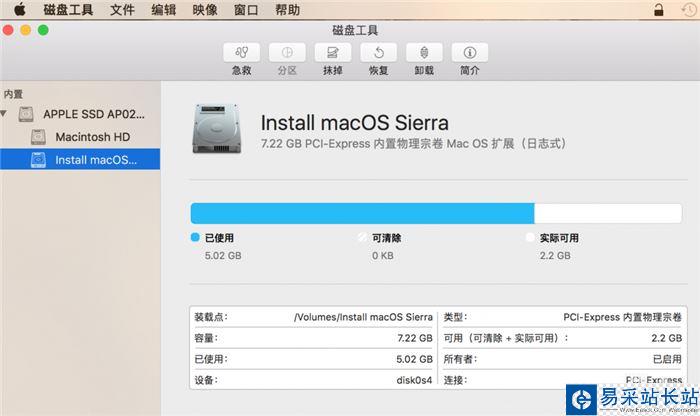
Task: Click the lock icon in menu bar
Action: point(659,10)
